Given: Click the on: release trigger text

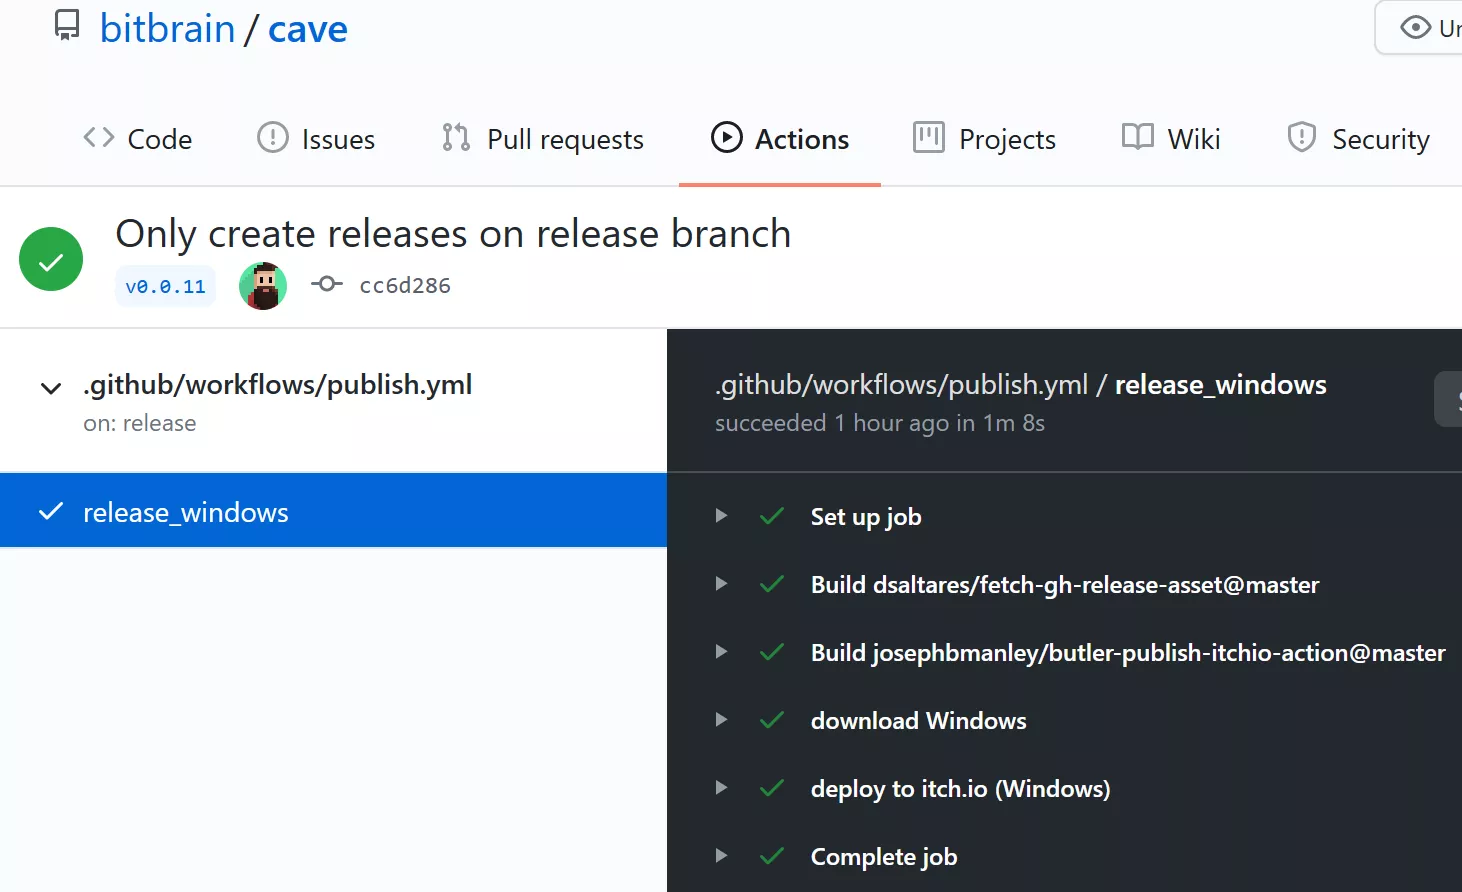Looking at the screenshot, I should click(x=140, y=423).
